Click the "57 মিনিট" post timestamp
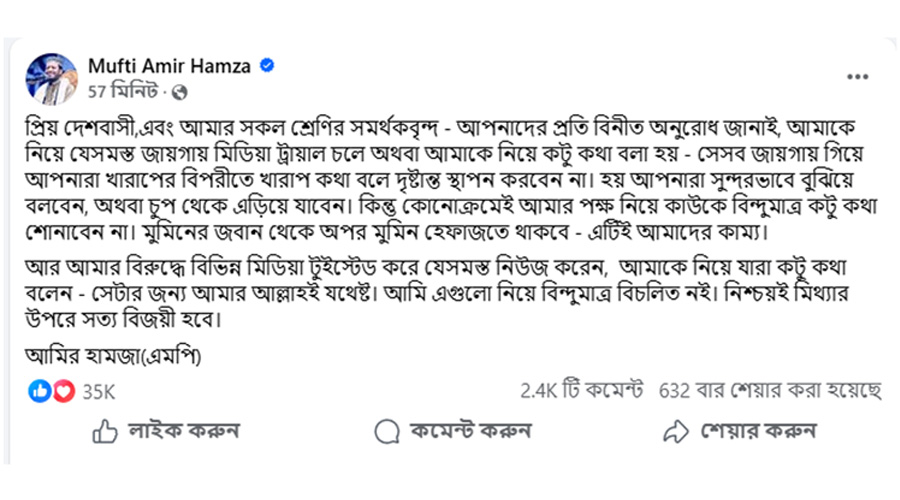 [x=123, y=92]
